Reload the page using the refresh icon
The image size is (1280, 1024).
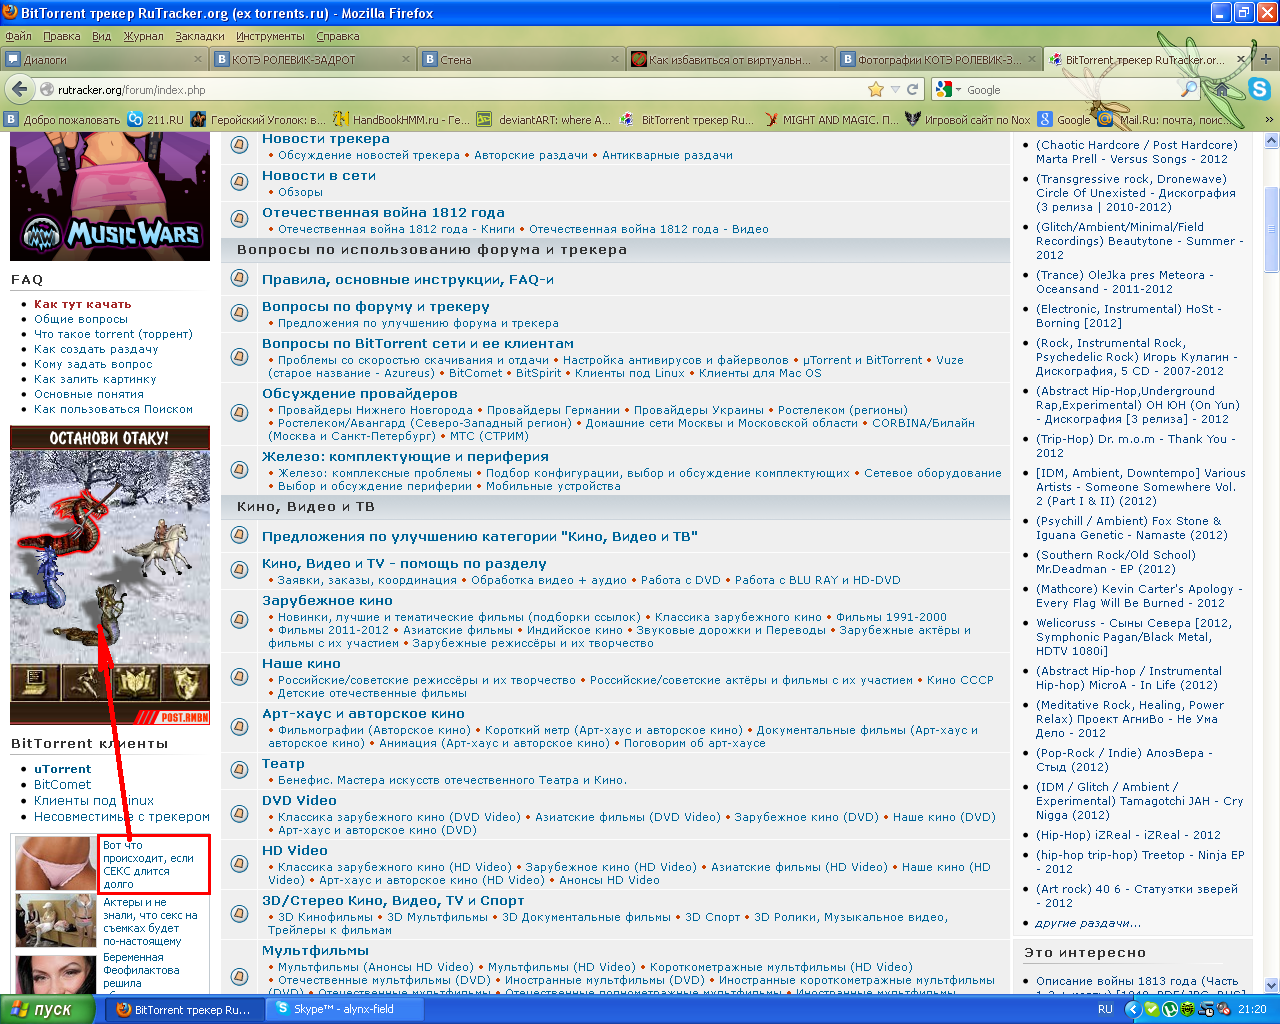pyautogui.click(x=912, y=89)
